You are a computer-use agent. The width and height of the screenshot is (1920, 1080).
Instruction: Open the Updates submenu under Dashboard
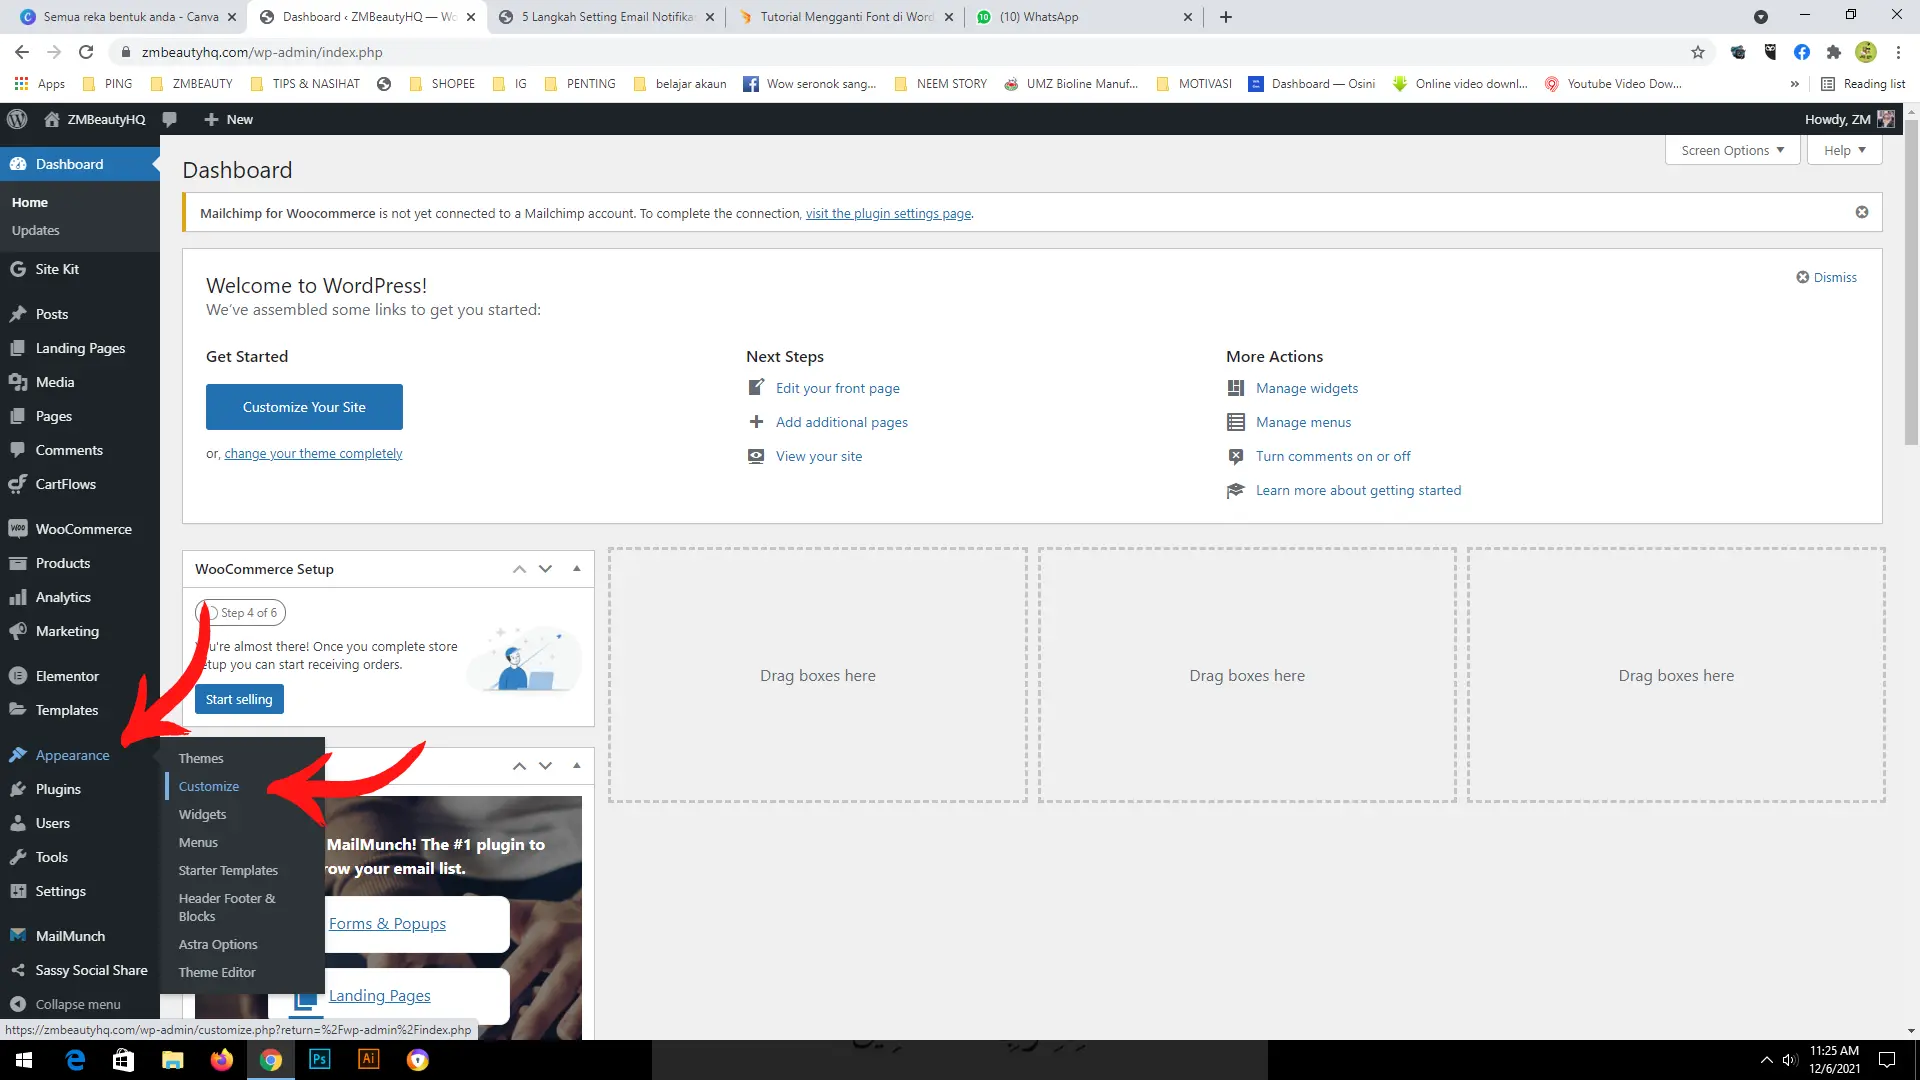(x=36, y=230)
